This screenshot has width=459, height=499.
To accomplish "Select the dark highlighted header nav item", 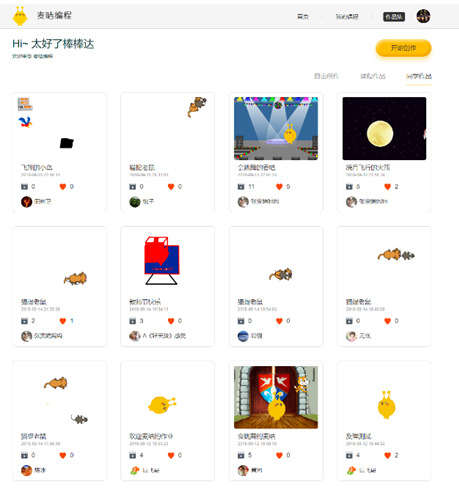I will pyautogui.click(x=394, y=17).
